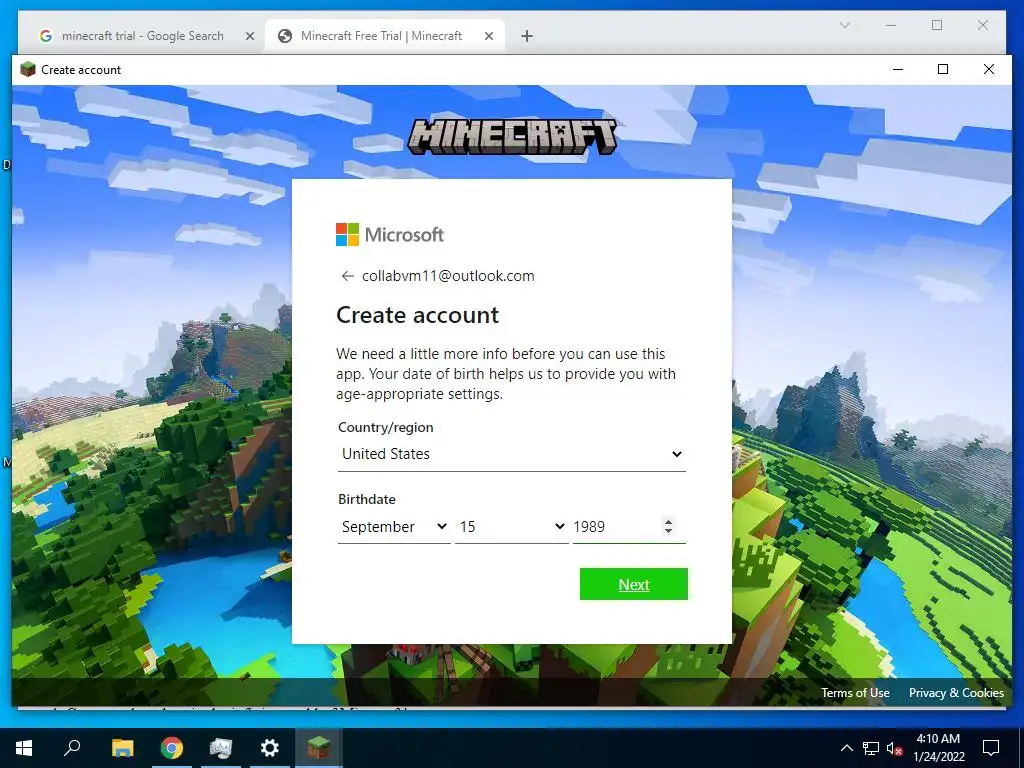Click the email text collabvm11@outlook.com
The width and height of the screenshot is (1024, 768).
448,276
